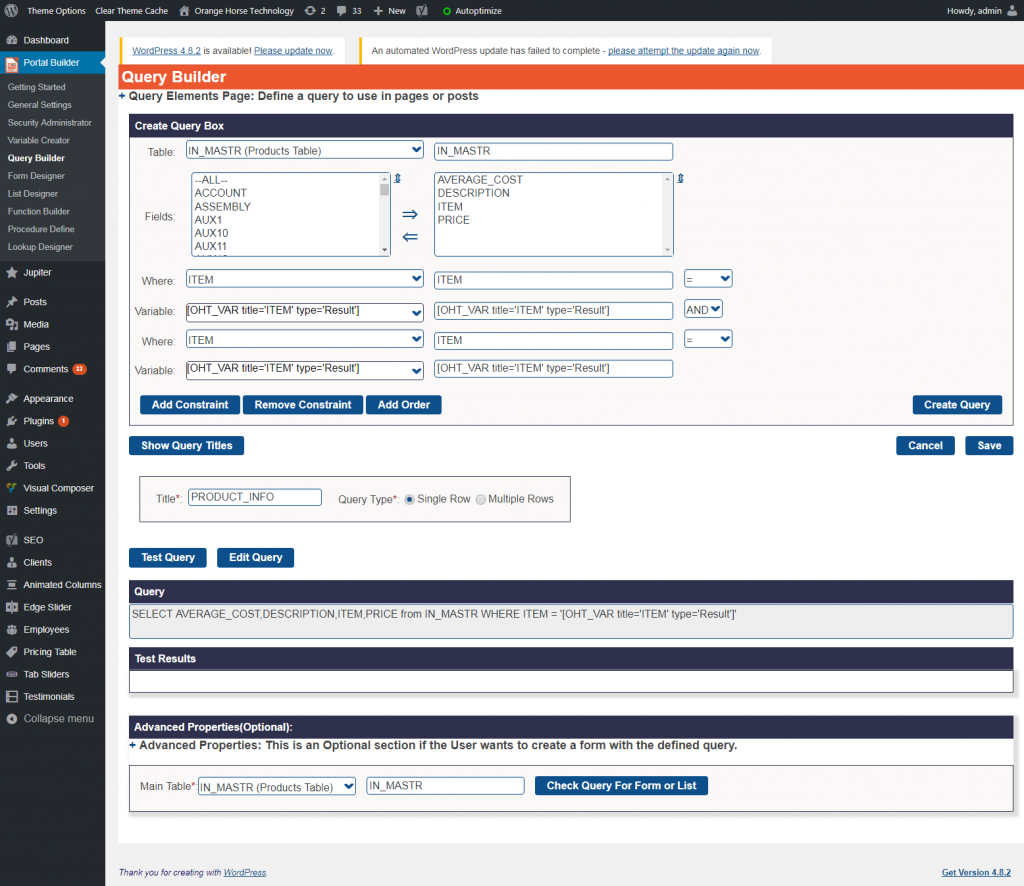Open Getting Started submenu item

point(37,87)
